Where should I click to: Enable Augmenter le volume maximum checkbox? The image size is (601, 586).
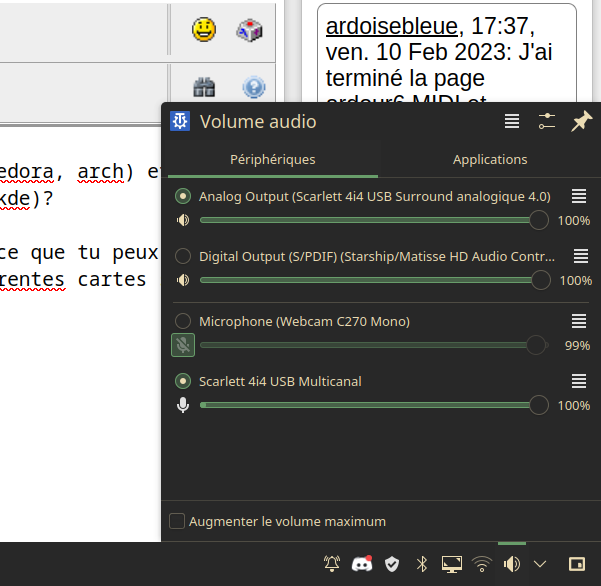177,521
